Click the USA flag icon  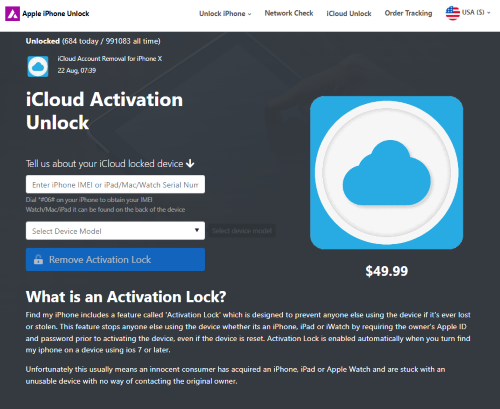[x=453, y=13]
